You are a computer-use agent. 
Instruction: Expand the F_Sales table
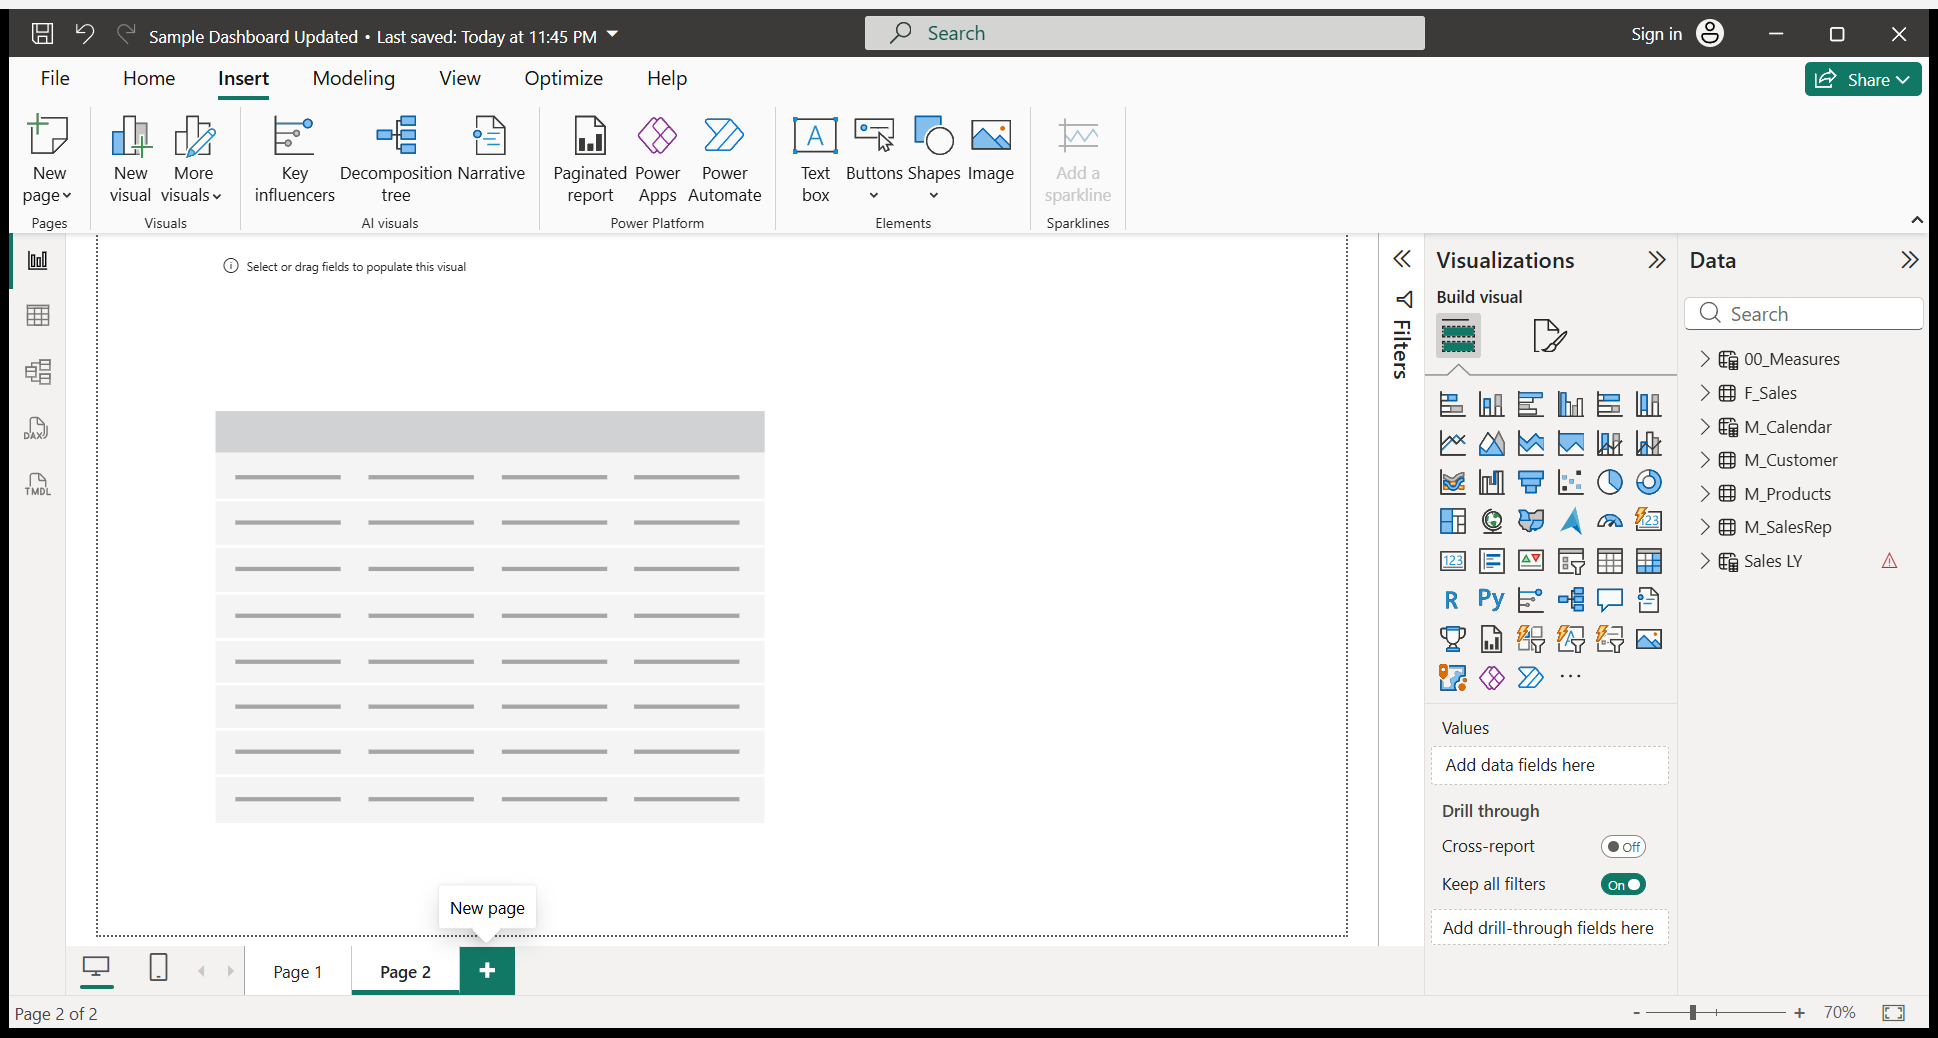click(1705, 393)
